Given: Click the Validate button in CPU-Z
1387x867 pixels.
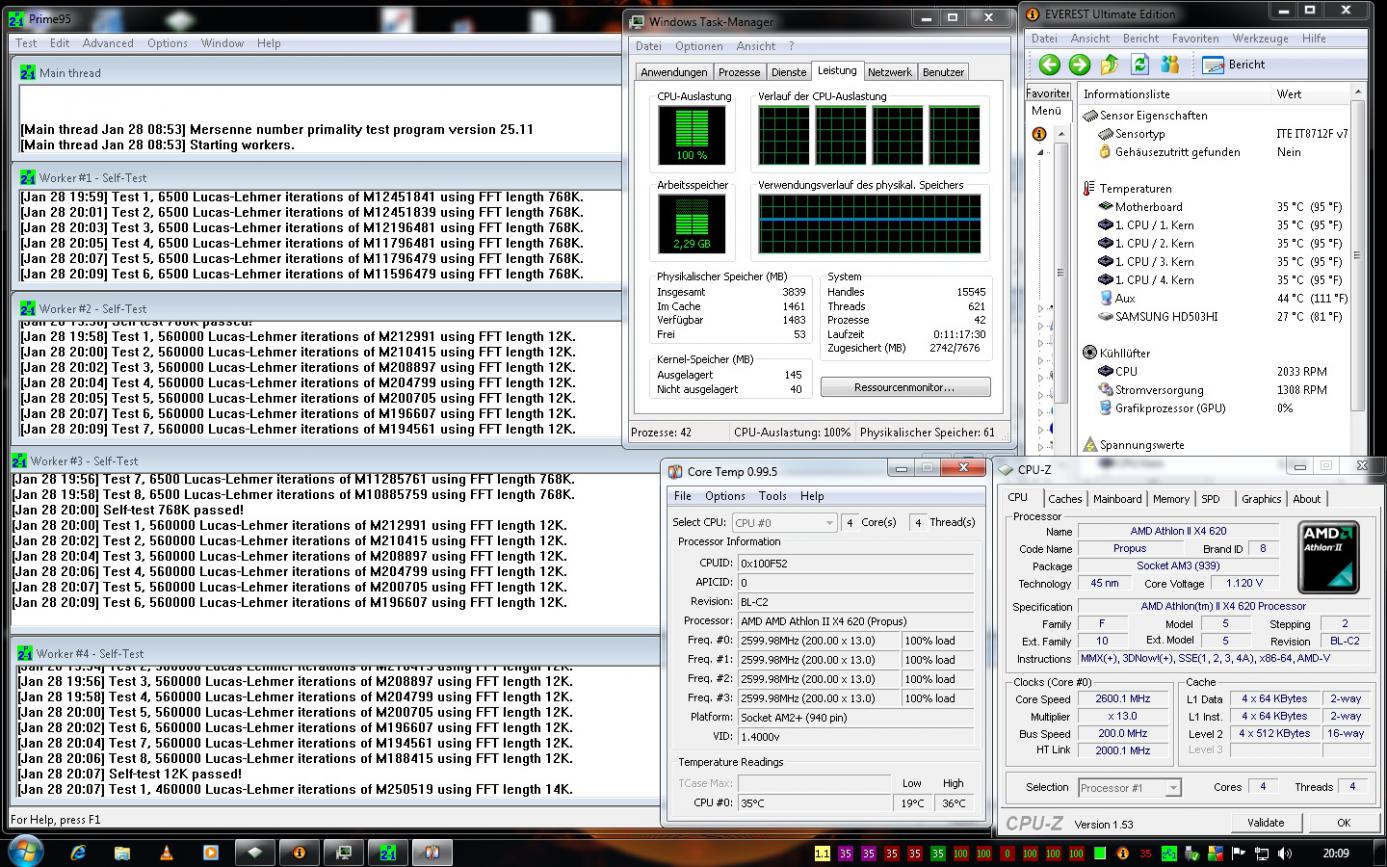Looking at the screenshot, I should [1265, 823].
